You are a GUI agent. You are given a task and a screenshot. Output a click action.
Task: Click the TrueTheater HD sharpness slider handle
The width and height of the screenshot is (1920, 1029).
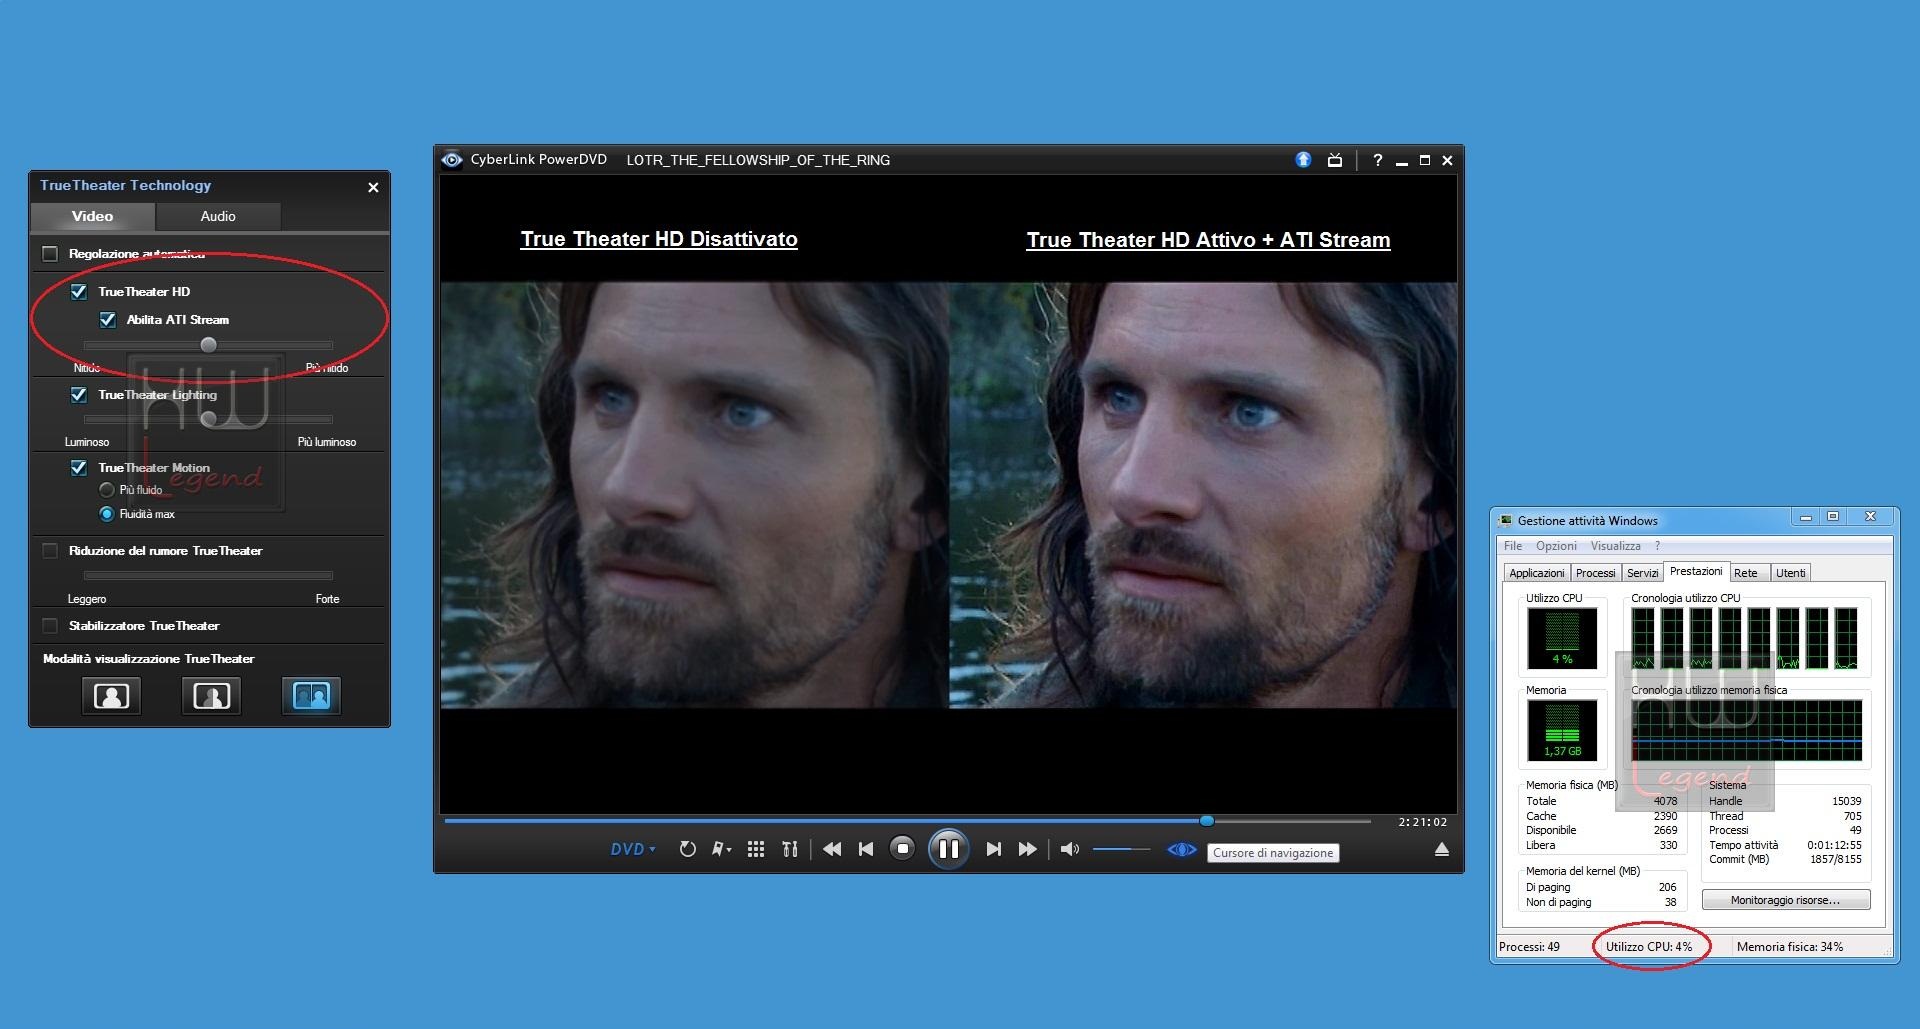point(208,345)
